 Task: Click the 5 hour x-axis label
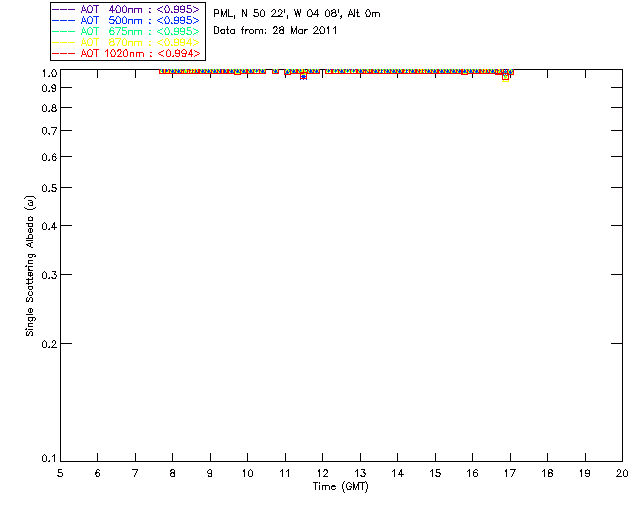[x=60, y=473]
